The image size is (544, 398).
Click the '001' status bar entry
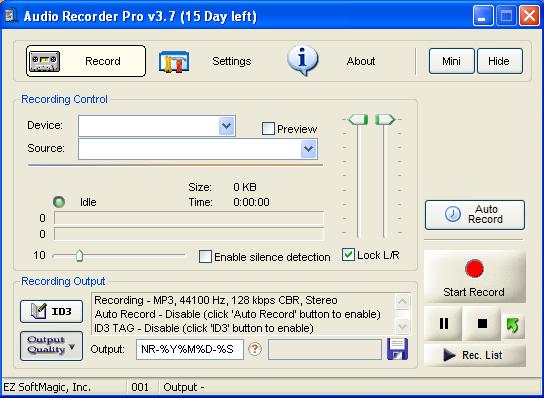(x=140, y=387)
